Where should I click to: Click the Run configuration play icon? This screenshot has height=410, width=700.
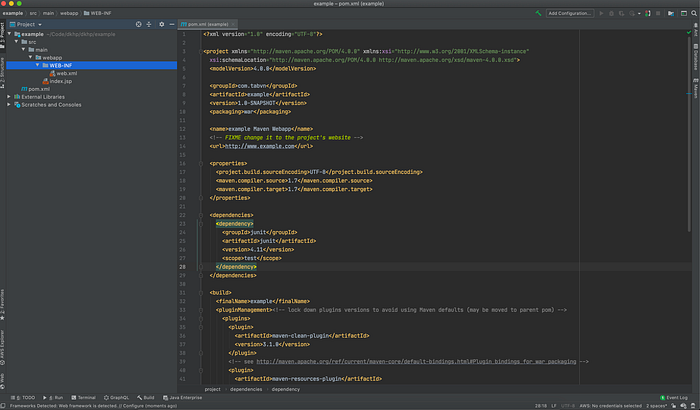coord(601,13)
